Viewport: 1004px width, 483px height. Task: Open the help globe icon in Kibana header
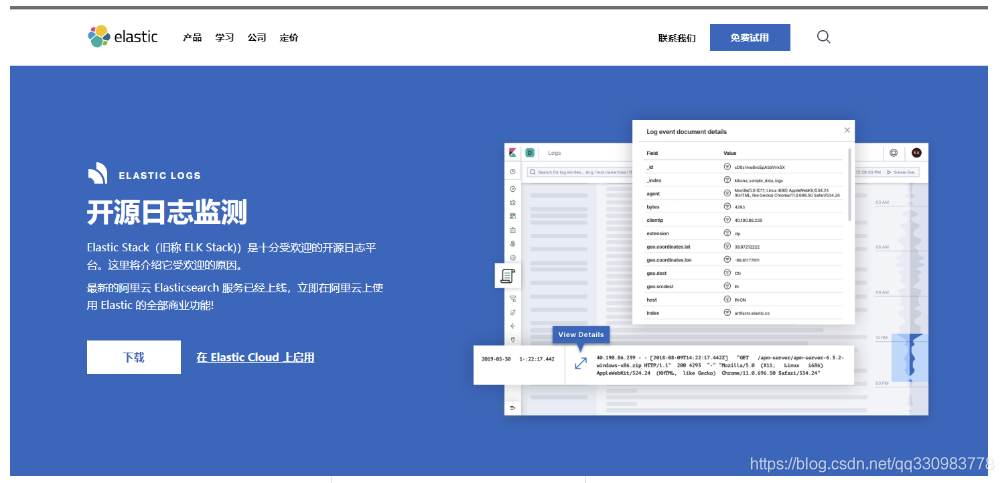[x=894, y=153]
